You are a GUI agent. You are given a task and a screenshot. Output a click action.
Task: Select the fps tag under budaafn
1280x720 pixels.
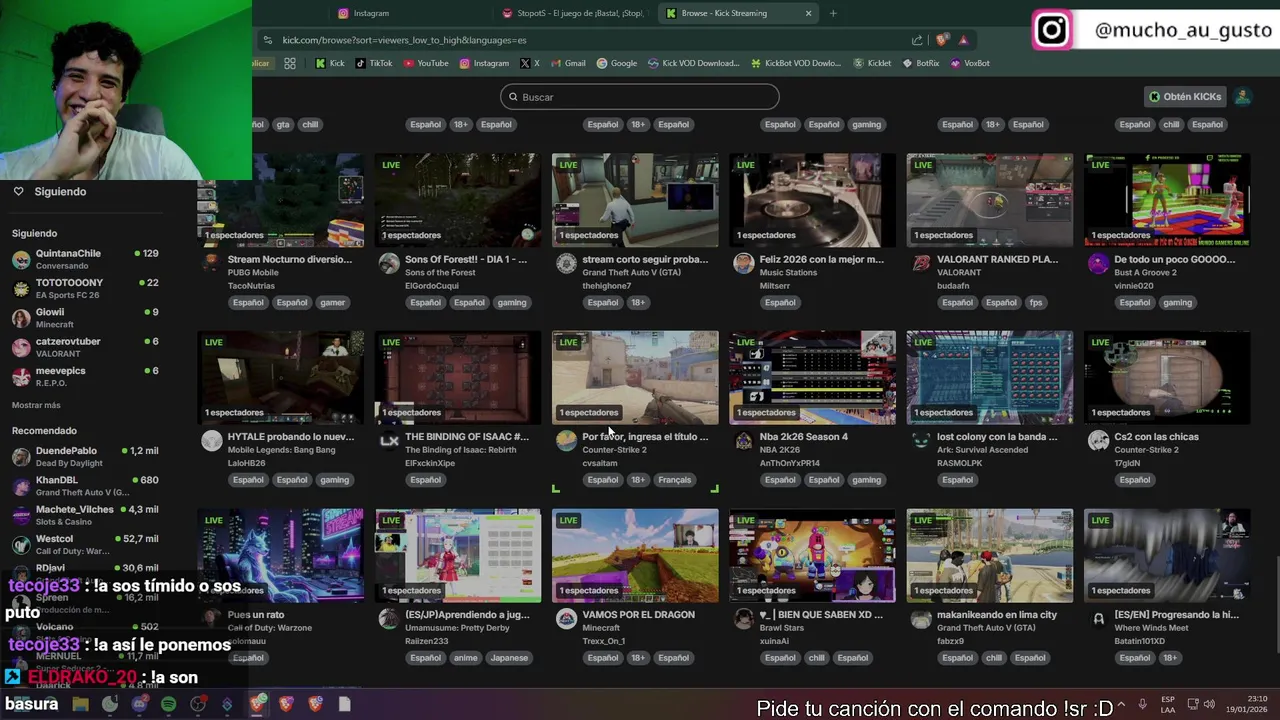[1036, 302]
